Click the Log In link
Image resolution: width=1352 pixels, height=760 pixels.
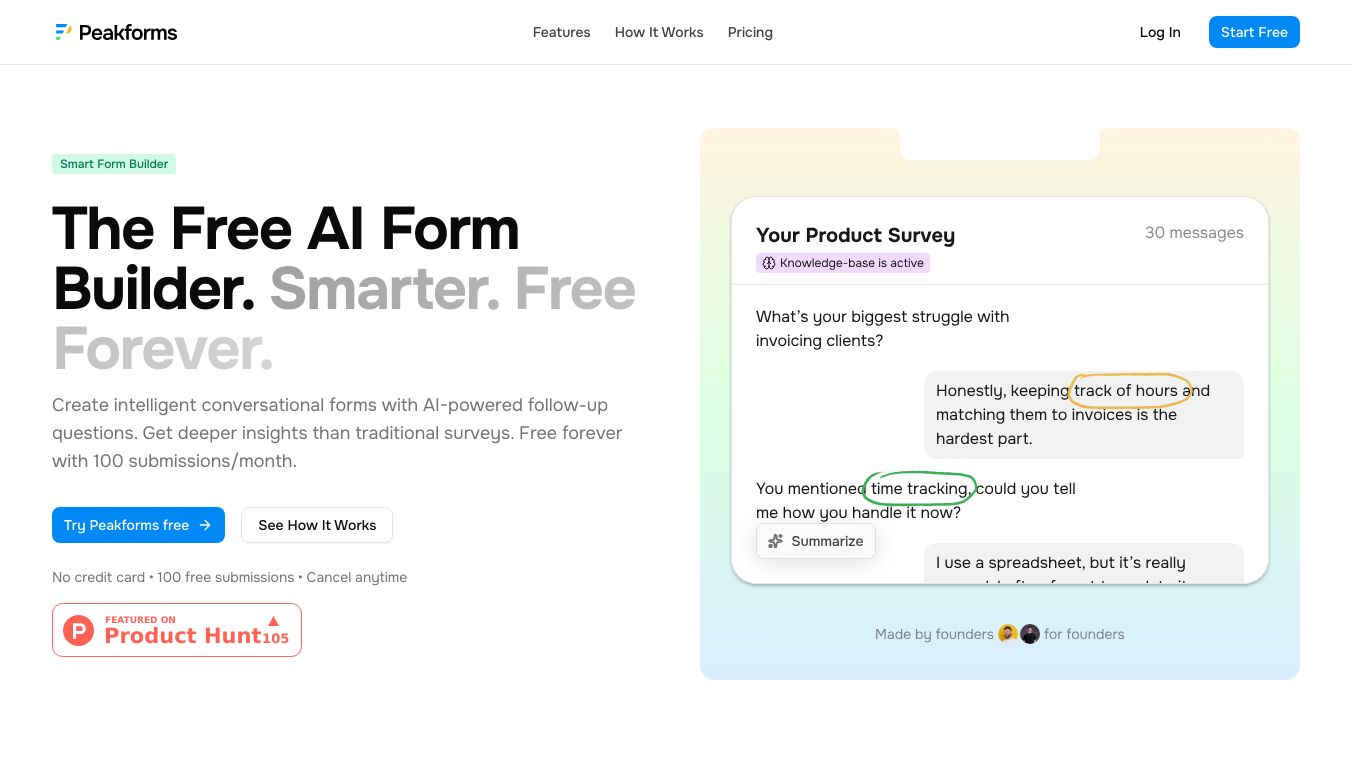(1160, 32)
